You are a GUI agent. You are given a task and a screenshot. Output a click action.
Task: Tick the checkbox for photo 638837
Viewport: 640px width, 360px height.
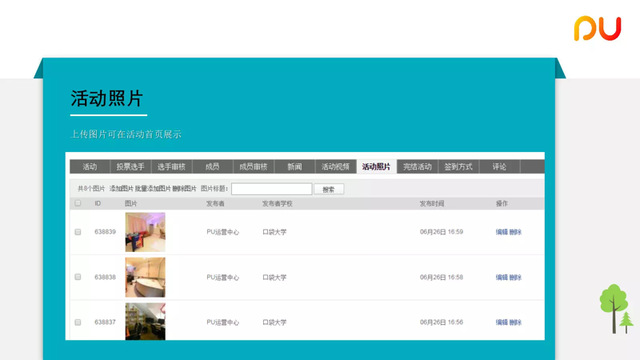coord(78,322)
